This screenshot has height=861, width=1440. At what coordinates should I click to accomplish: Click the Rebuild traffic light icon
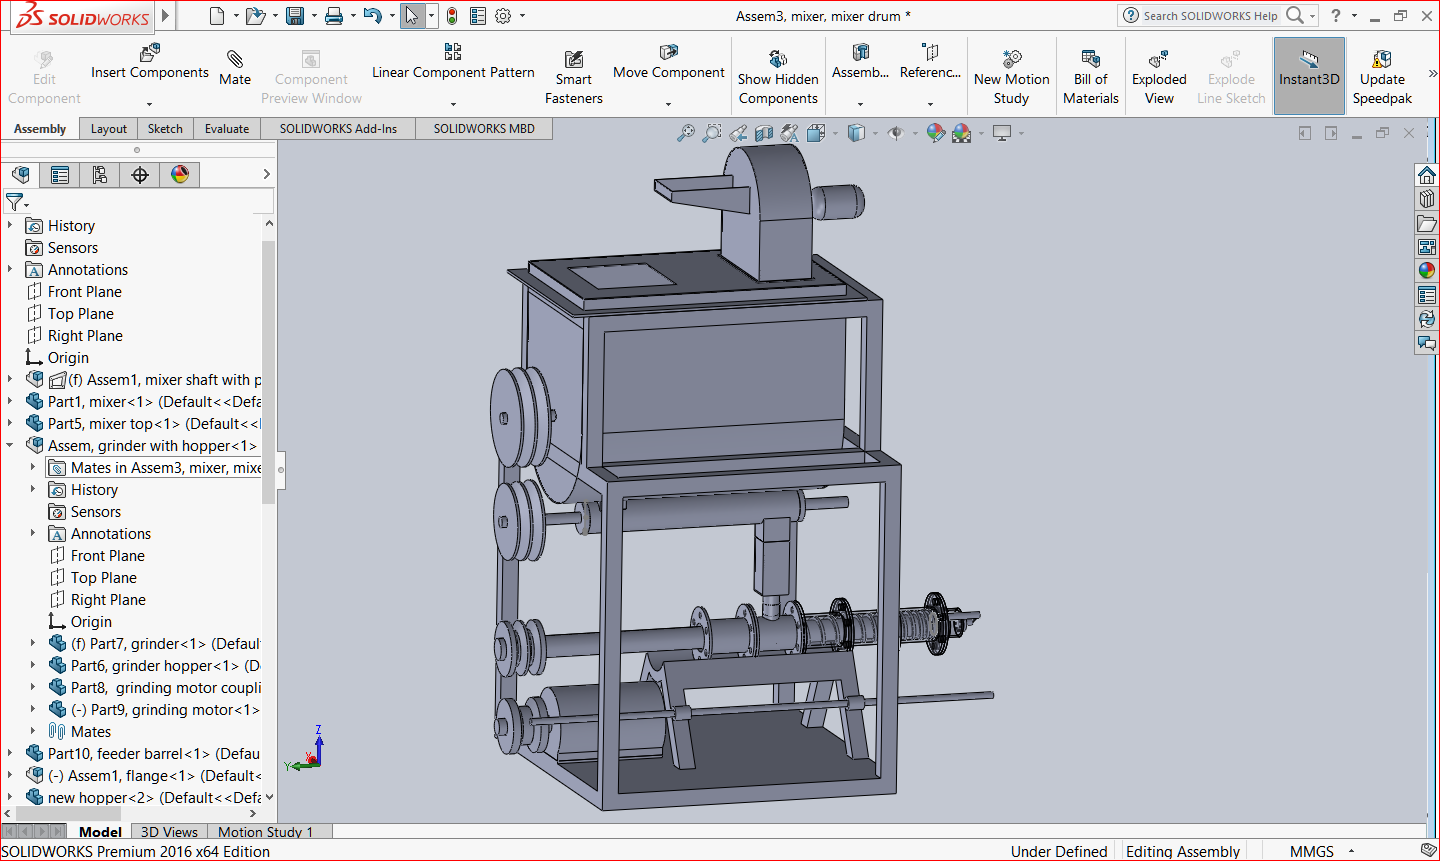coord(452,16)
